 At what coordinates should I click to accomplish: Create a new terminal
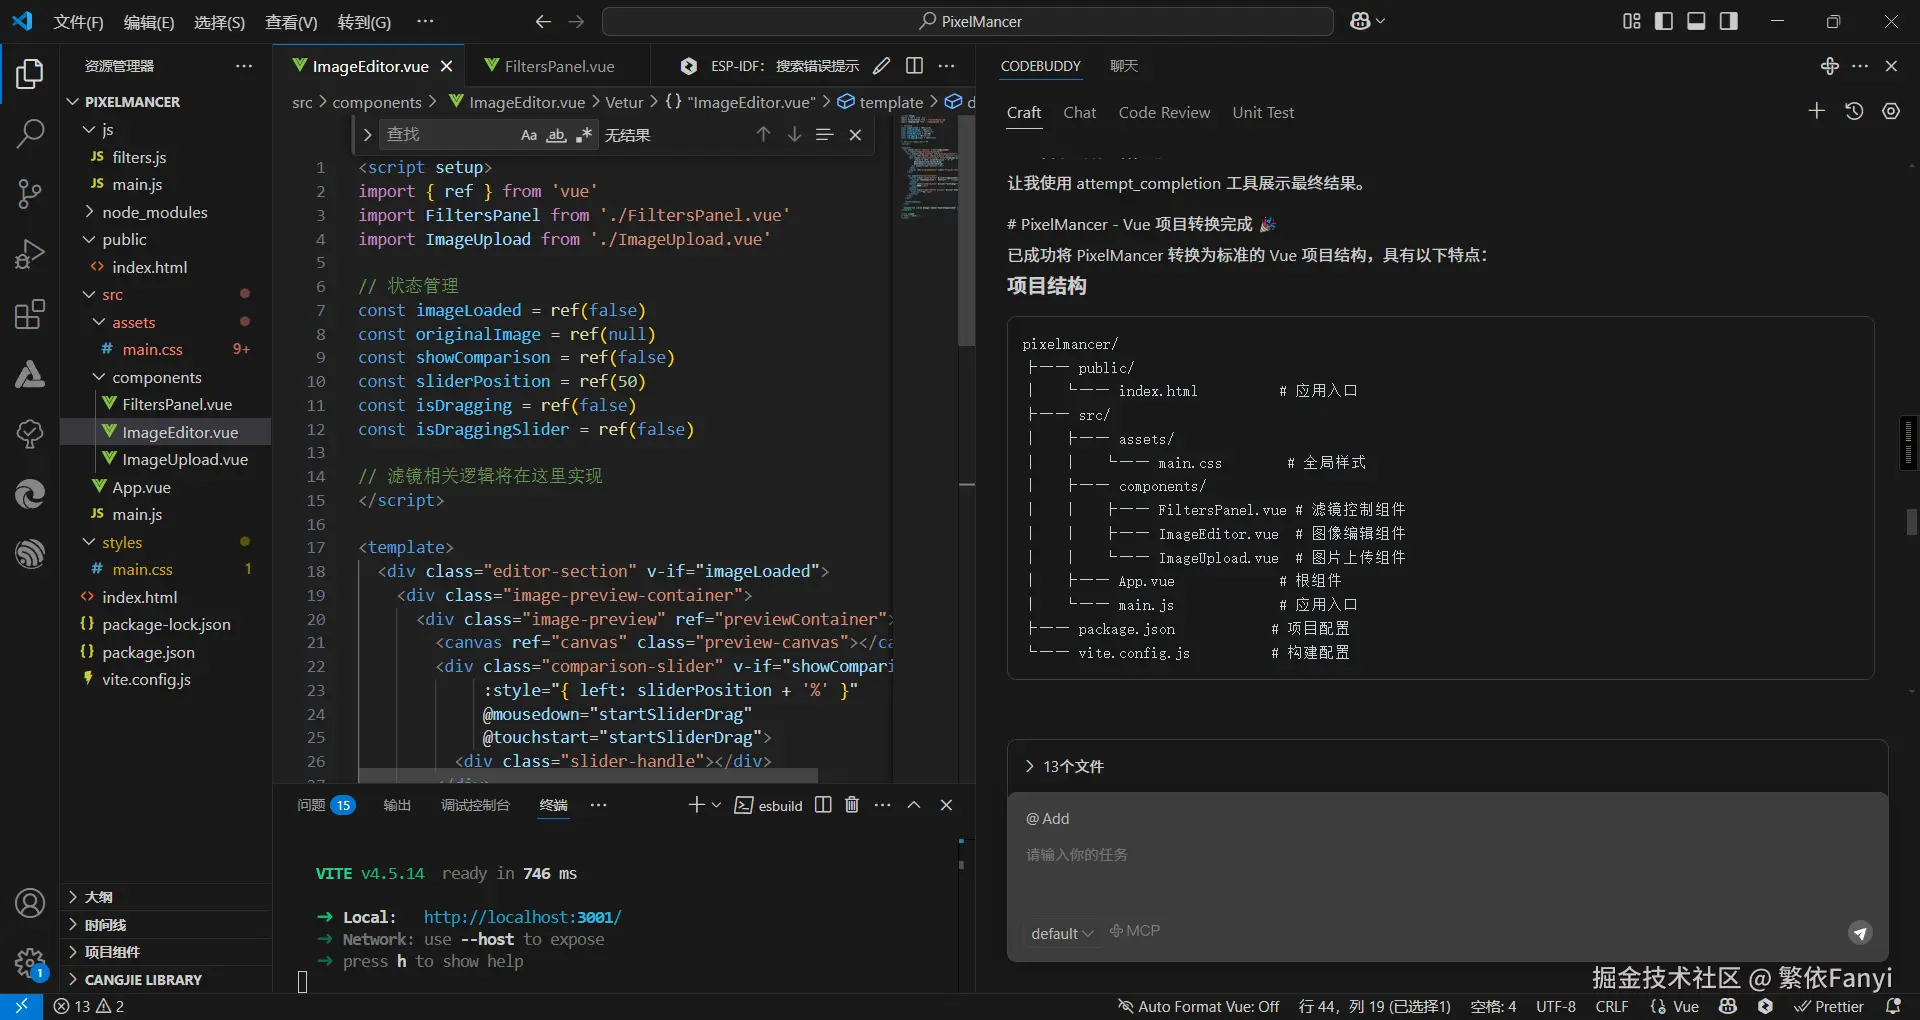coord(696,805)
